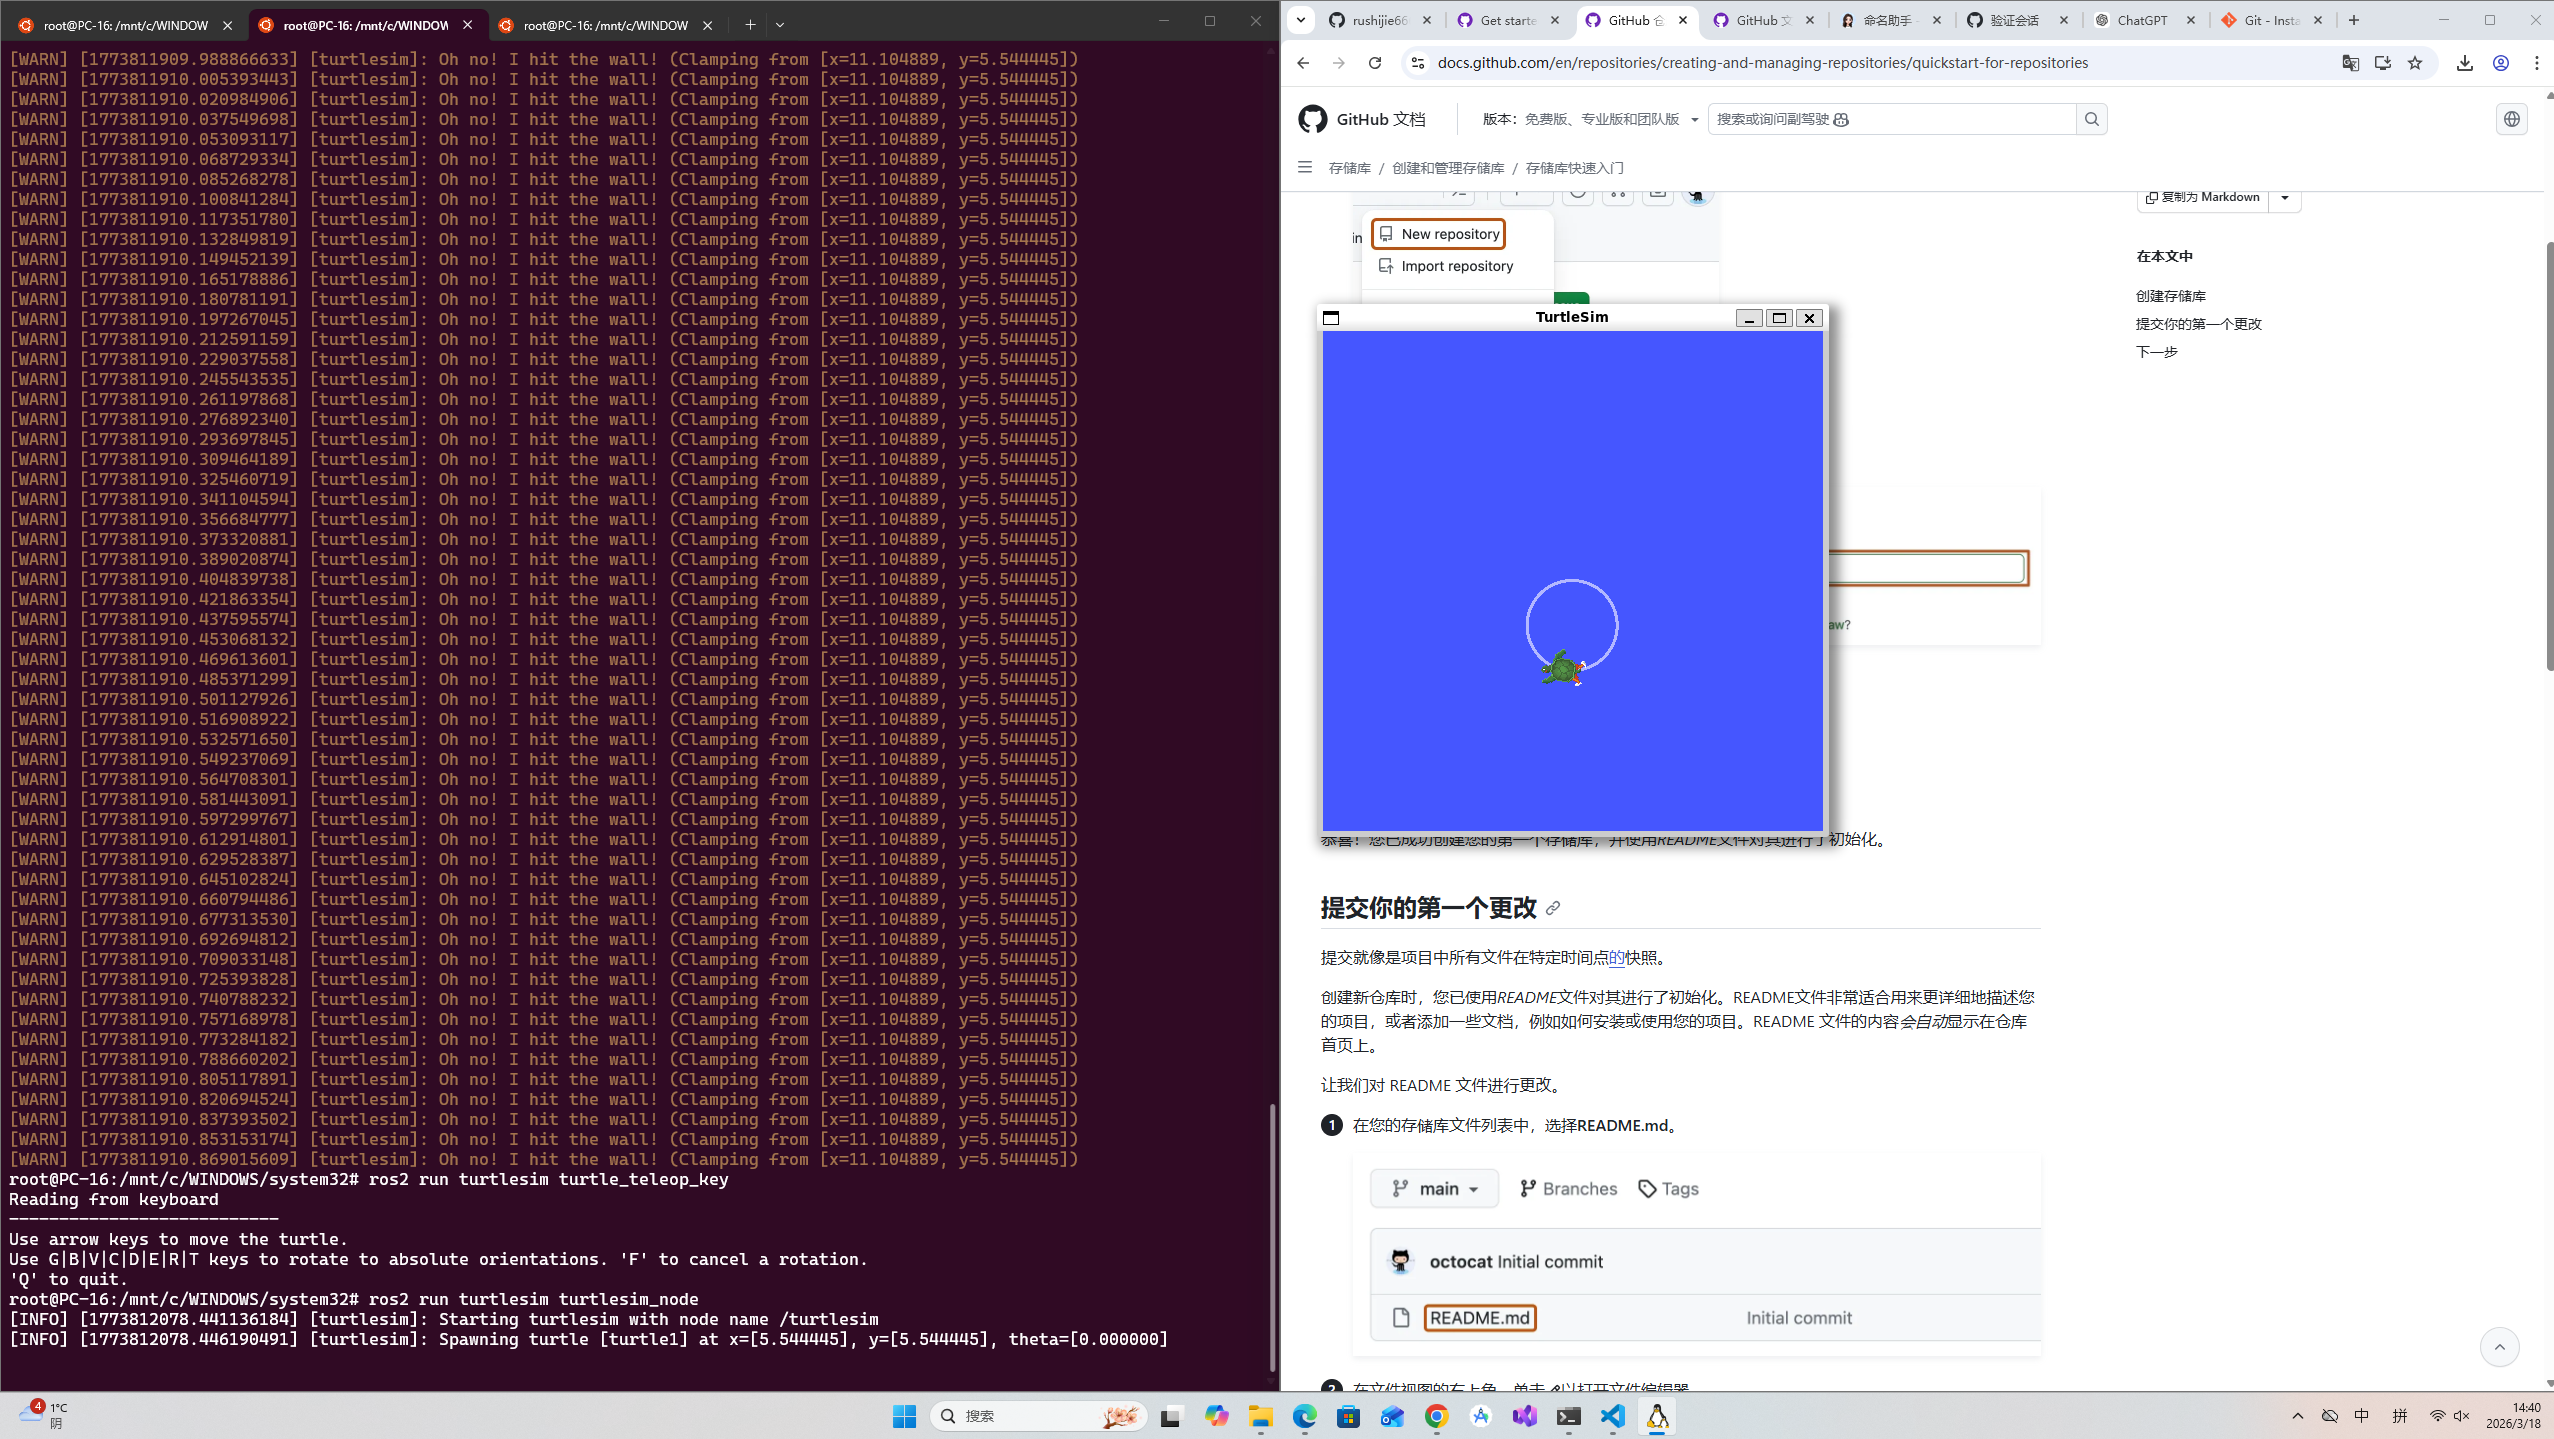The height and width of the screenshot is (1439, 2554).
Task: Open dropdown arrow beside 复制为 Markdown
Action: (x=2284, y=198)
